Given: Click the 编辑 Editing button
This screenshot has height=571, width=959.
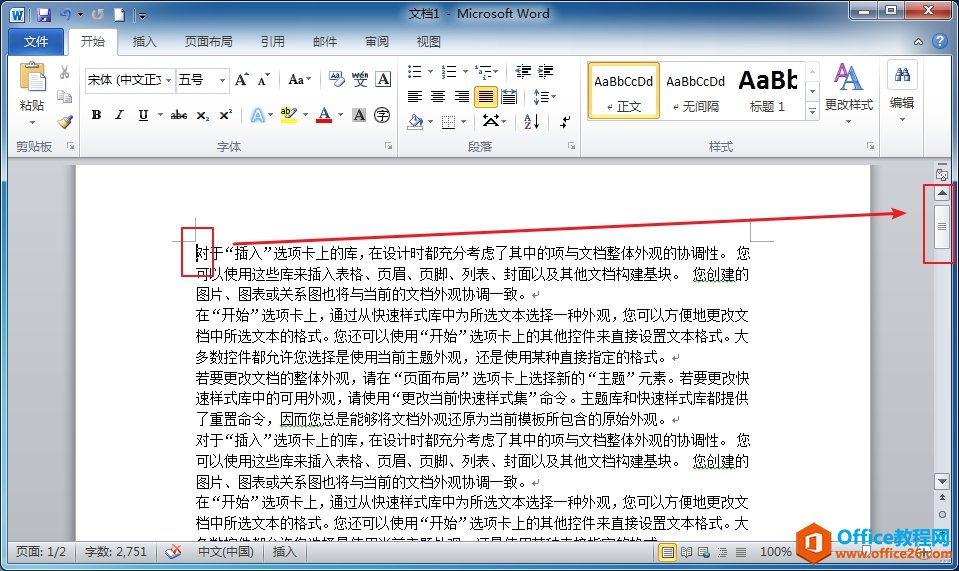Looking at the screenshot, I should click(902, 92).
